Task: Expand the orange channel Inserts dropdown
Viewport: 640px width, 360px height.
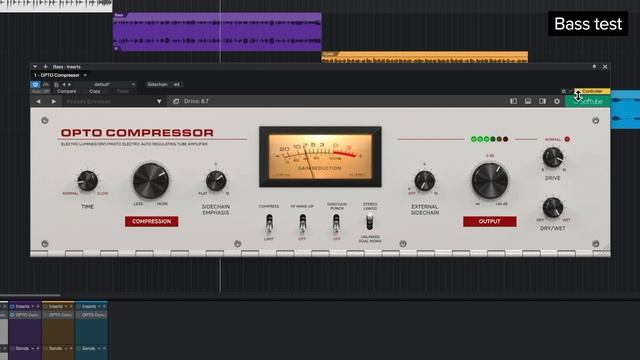Action: 66,306
